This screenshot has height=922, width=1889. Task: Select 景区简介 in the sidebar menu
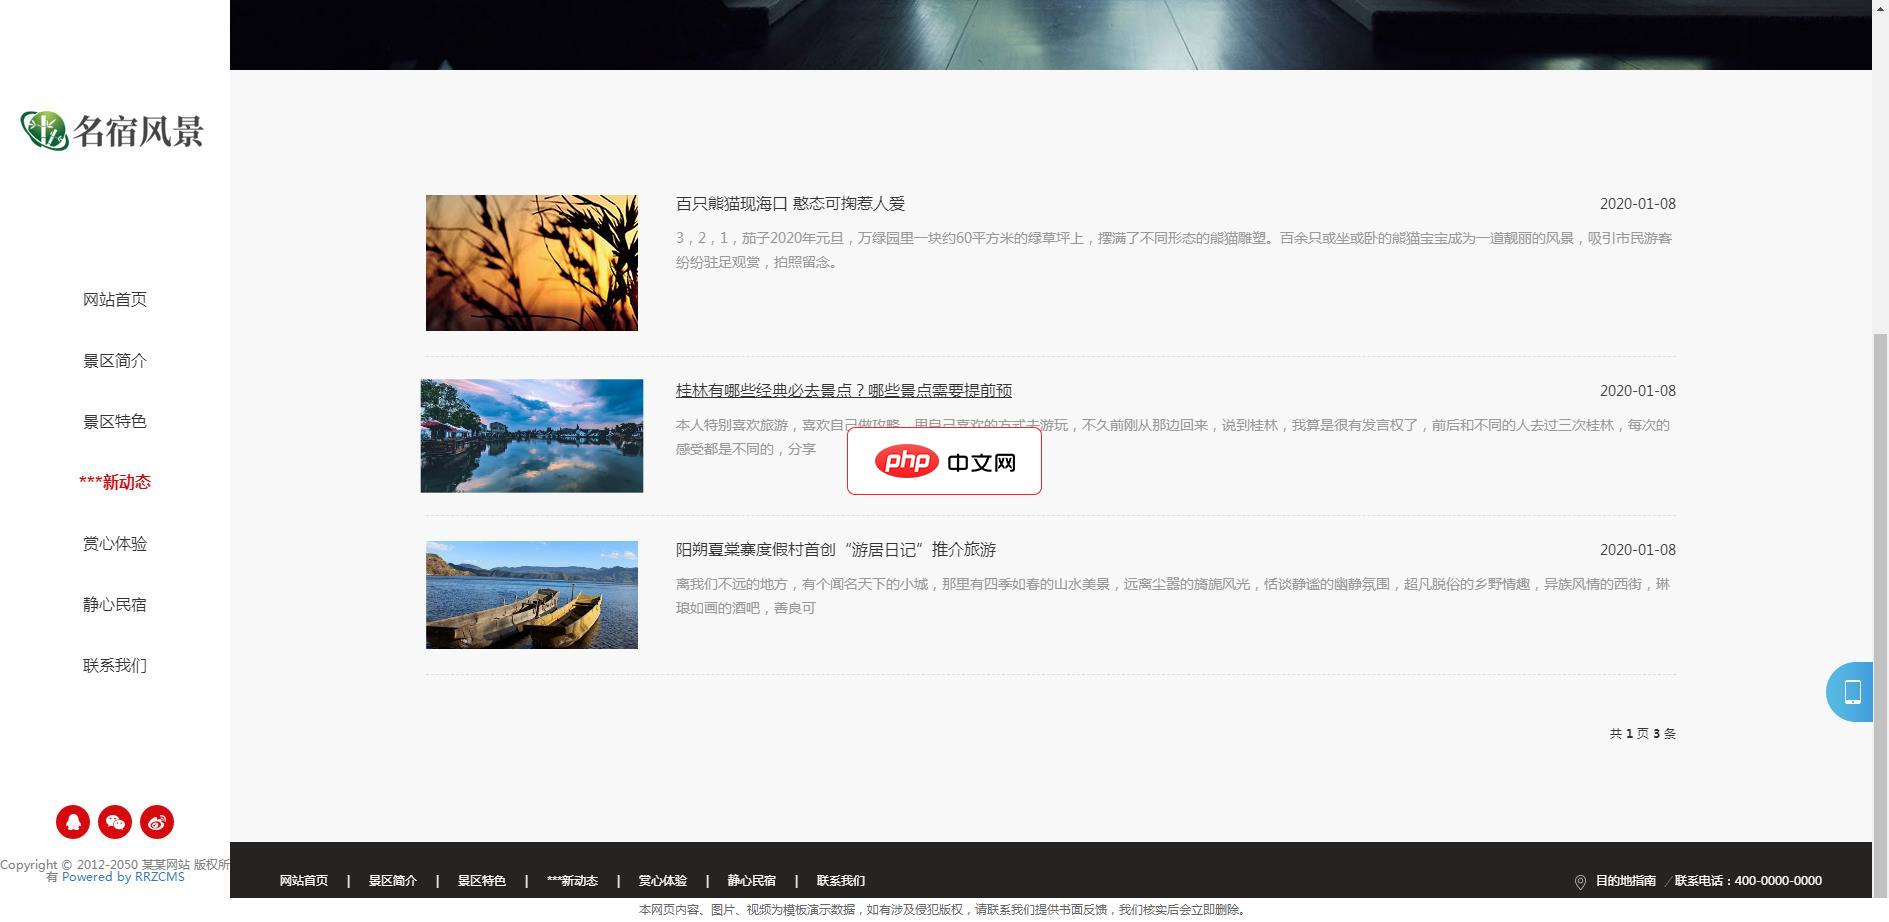point(115,361)
